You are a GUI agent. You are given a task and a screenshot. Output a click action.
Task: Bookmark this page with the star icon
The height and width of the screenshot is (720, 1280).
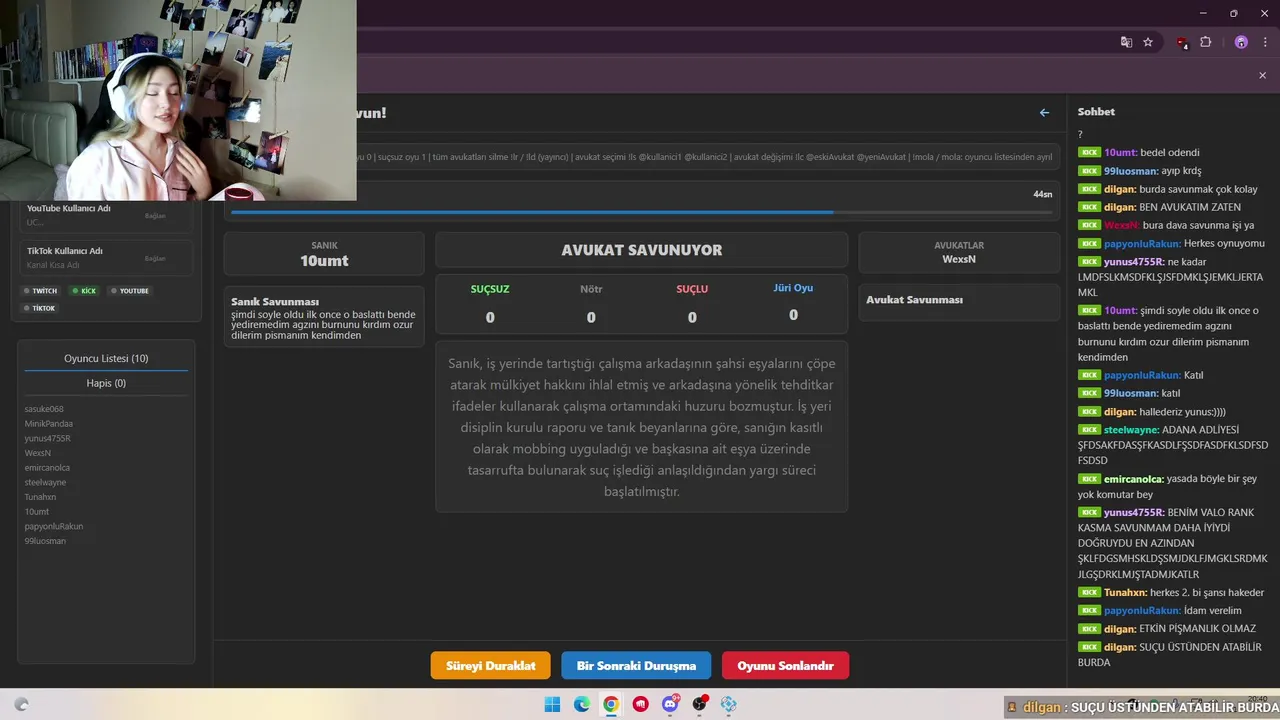(x=1148, y=42)
